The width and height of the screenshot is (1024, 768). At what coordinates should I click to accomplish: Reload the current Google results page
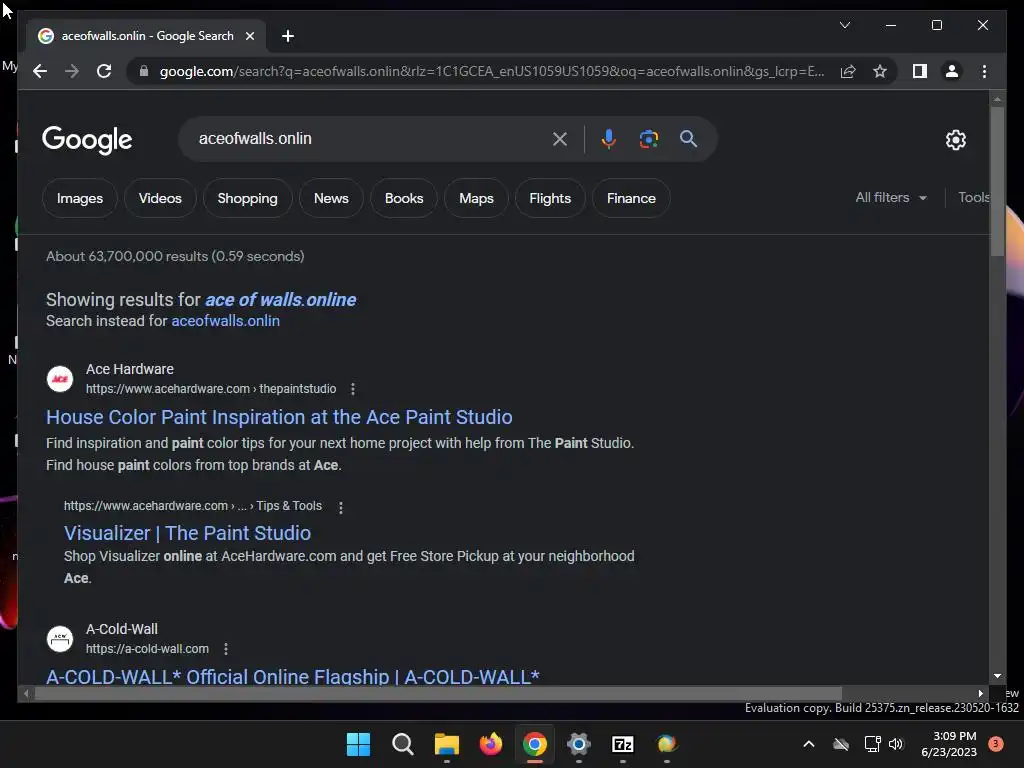pyautogui.click(x=104, y=71)
